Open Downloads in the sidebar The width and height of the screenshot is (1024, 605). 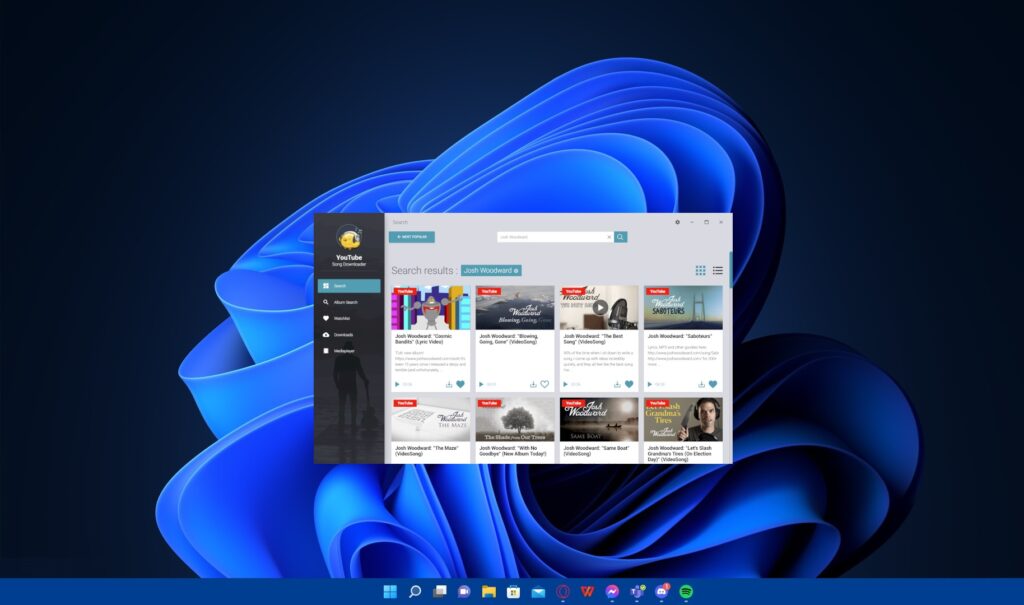coord(349,335)
